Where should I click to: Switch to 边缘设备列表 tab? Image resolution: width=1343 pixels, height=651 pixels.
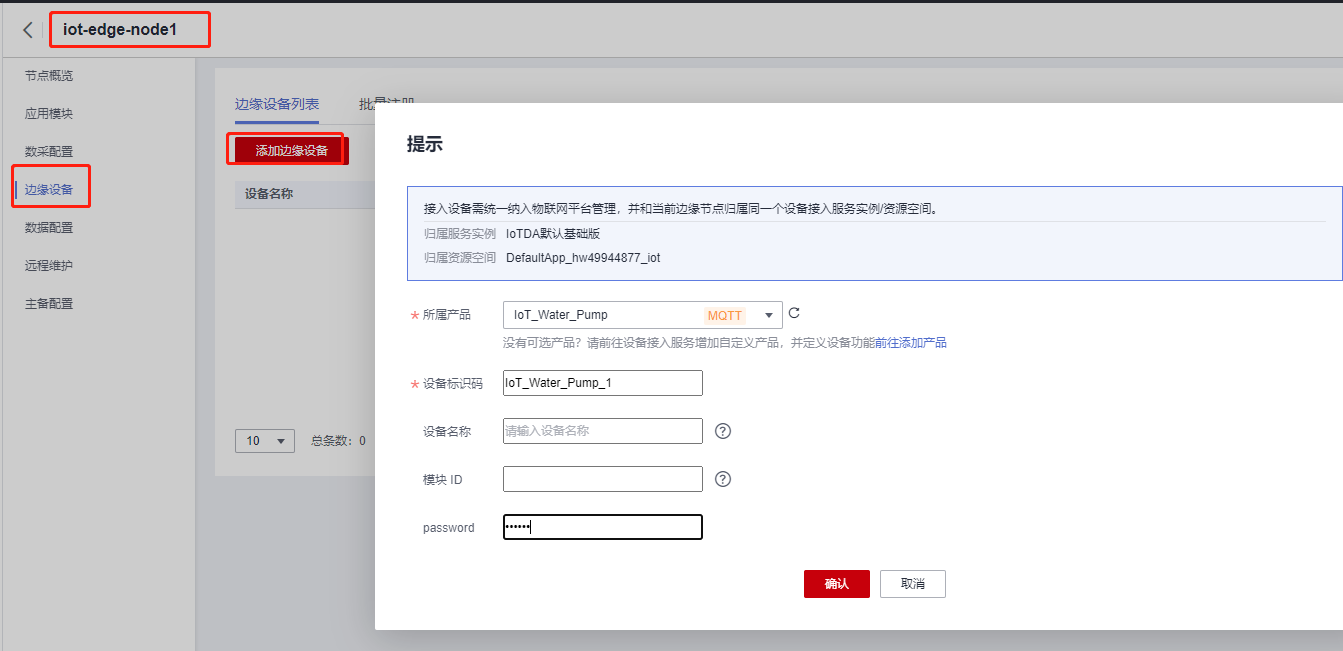tap(277, 104)
